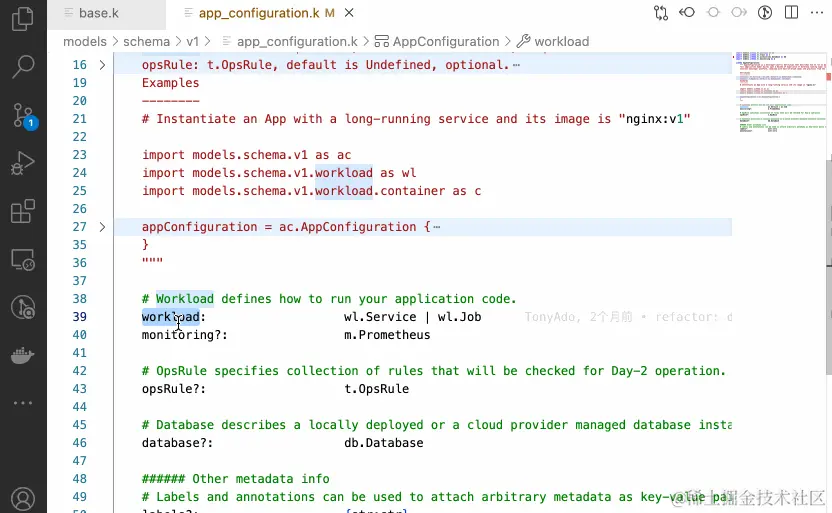Expand the folded region at line 27
The image size is (832, 513).
click(102, 227)
